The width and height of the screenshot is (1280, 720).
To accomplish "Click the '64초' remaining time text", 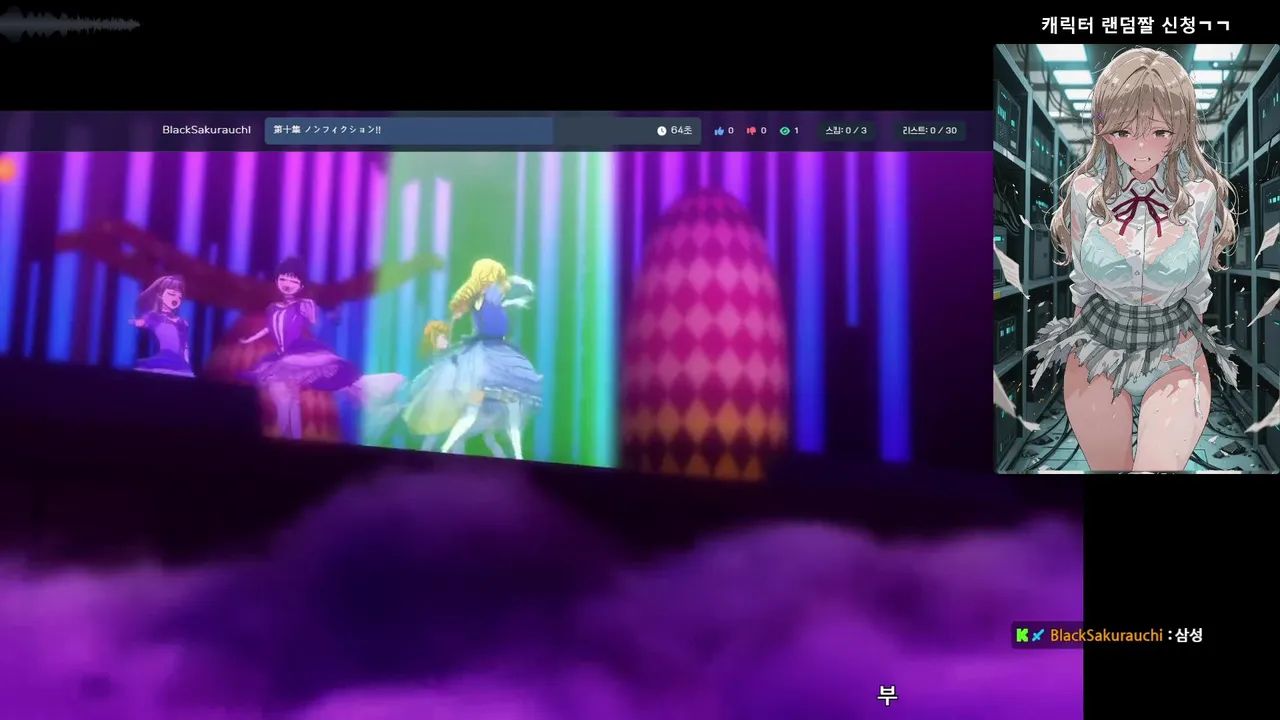I will [x=681, y=131].
